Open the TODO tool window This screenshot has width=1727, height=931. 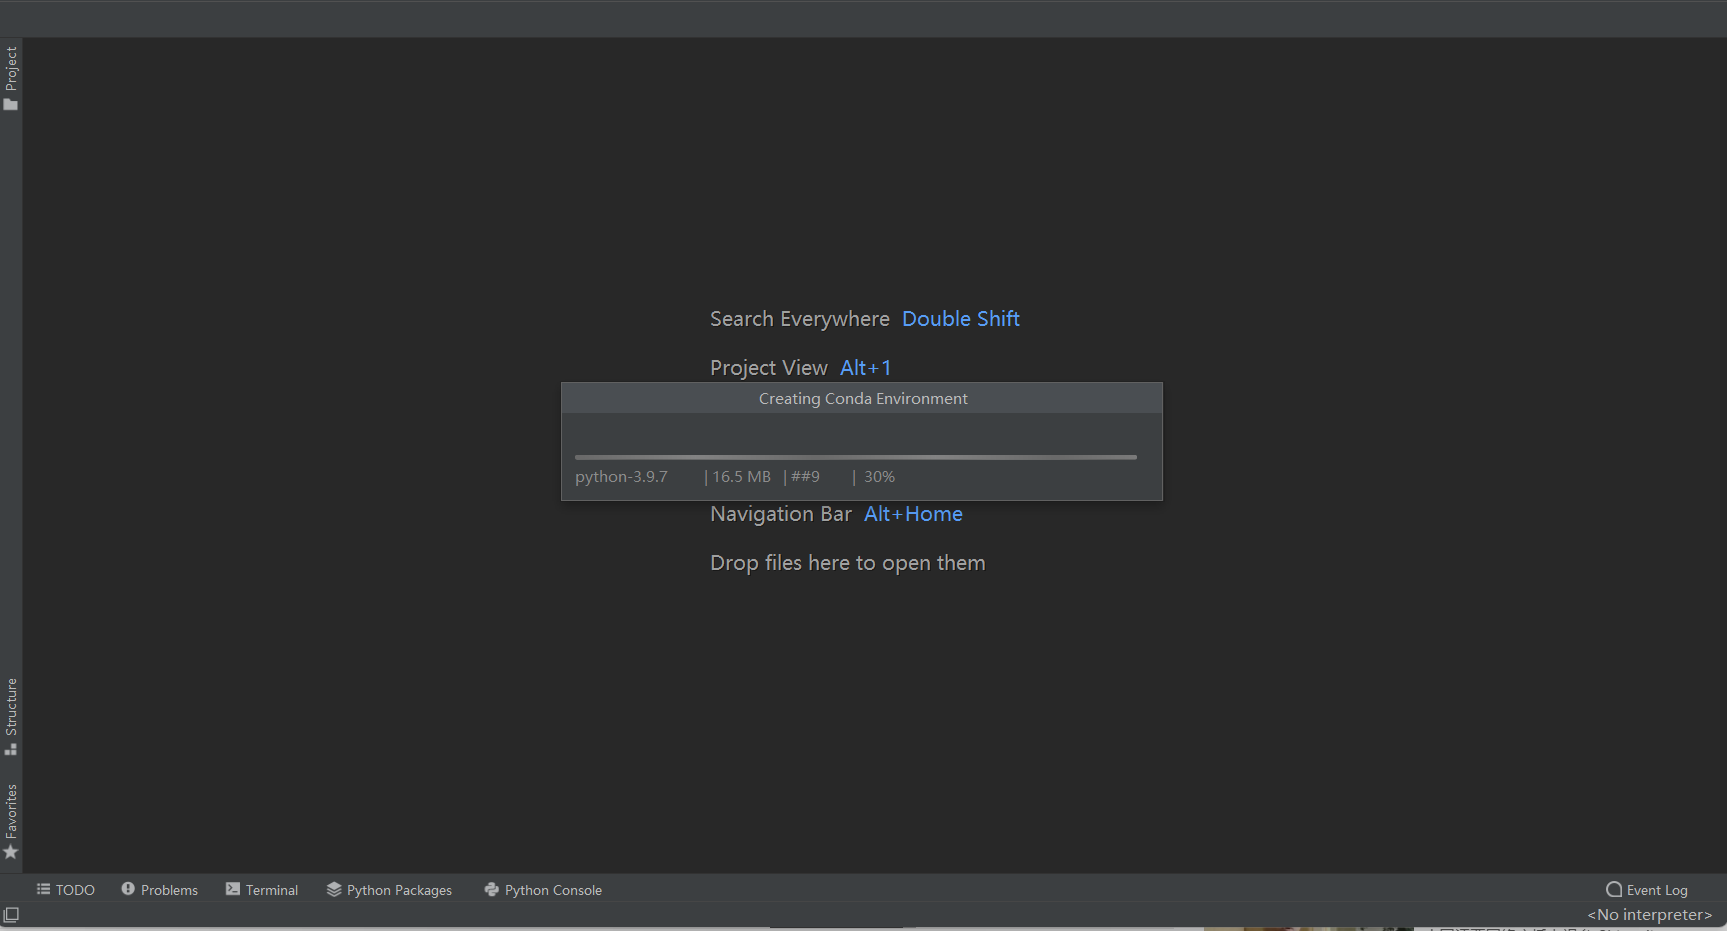coord(66,890)
